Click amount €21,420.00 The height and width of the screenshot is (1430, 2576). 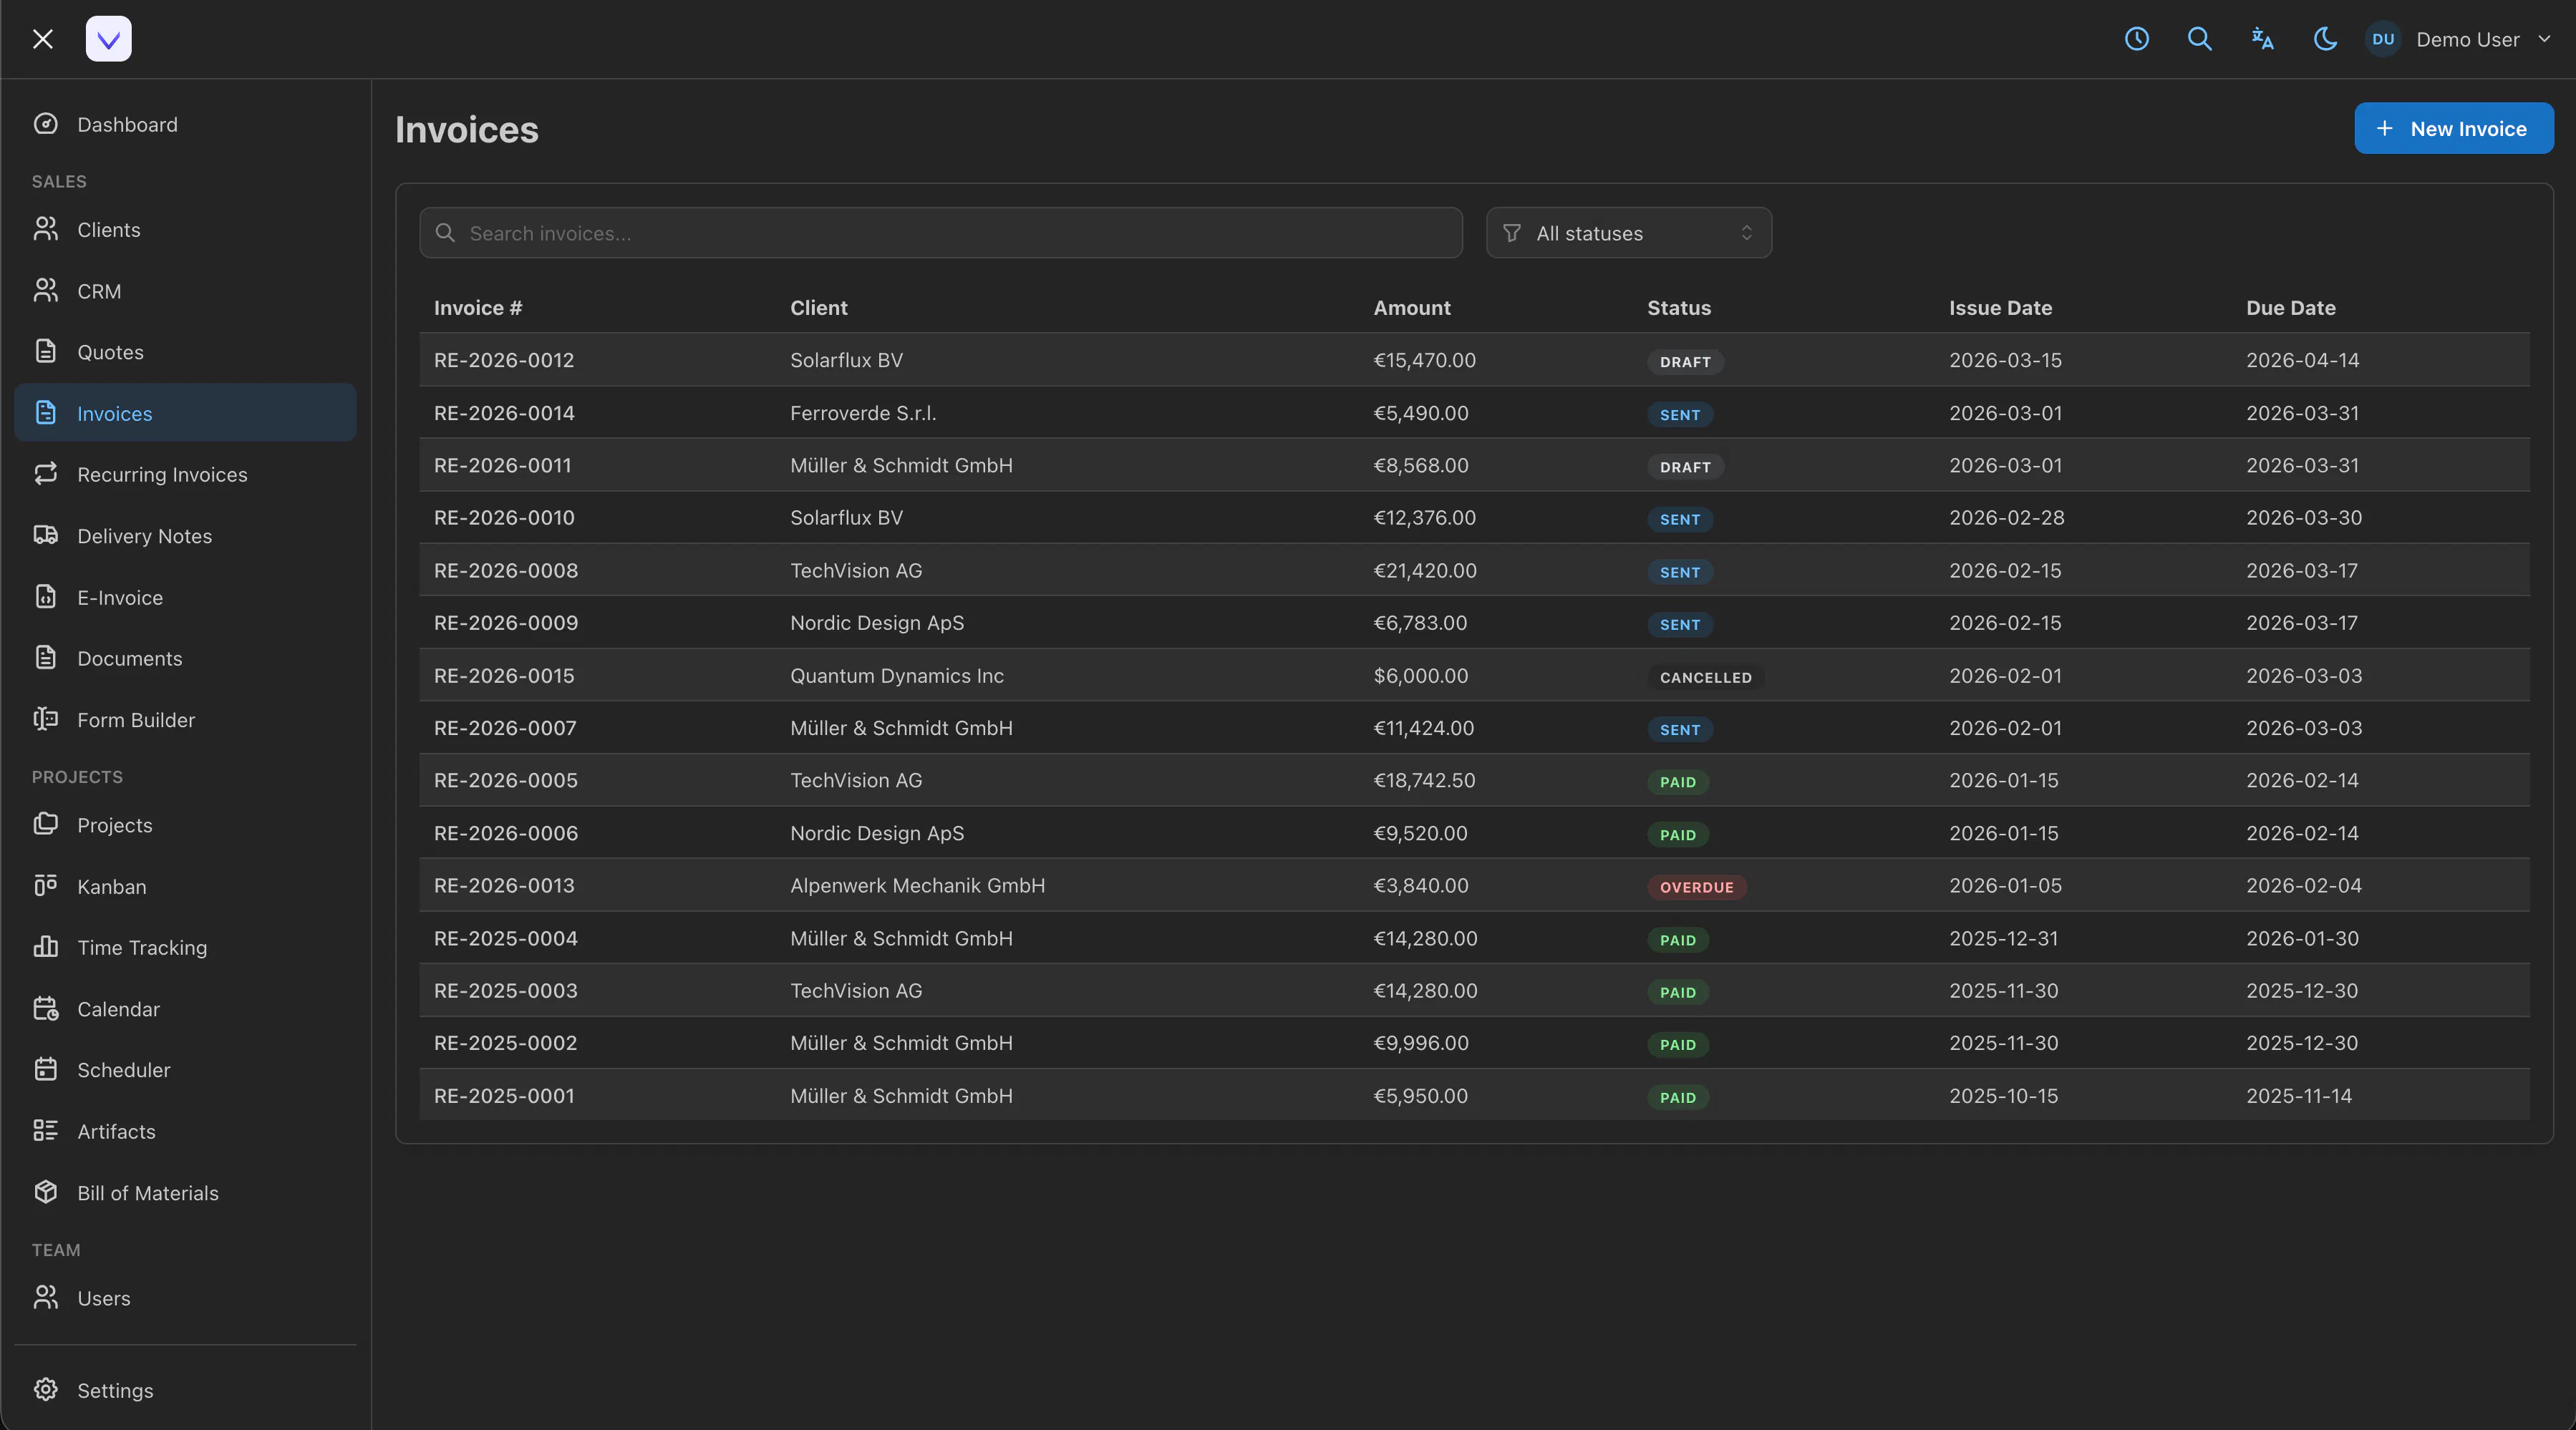click(1425, 570)
